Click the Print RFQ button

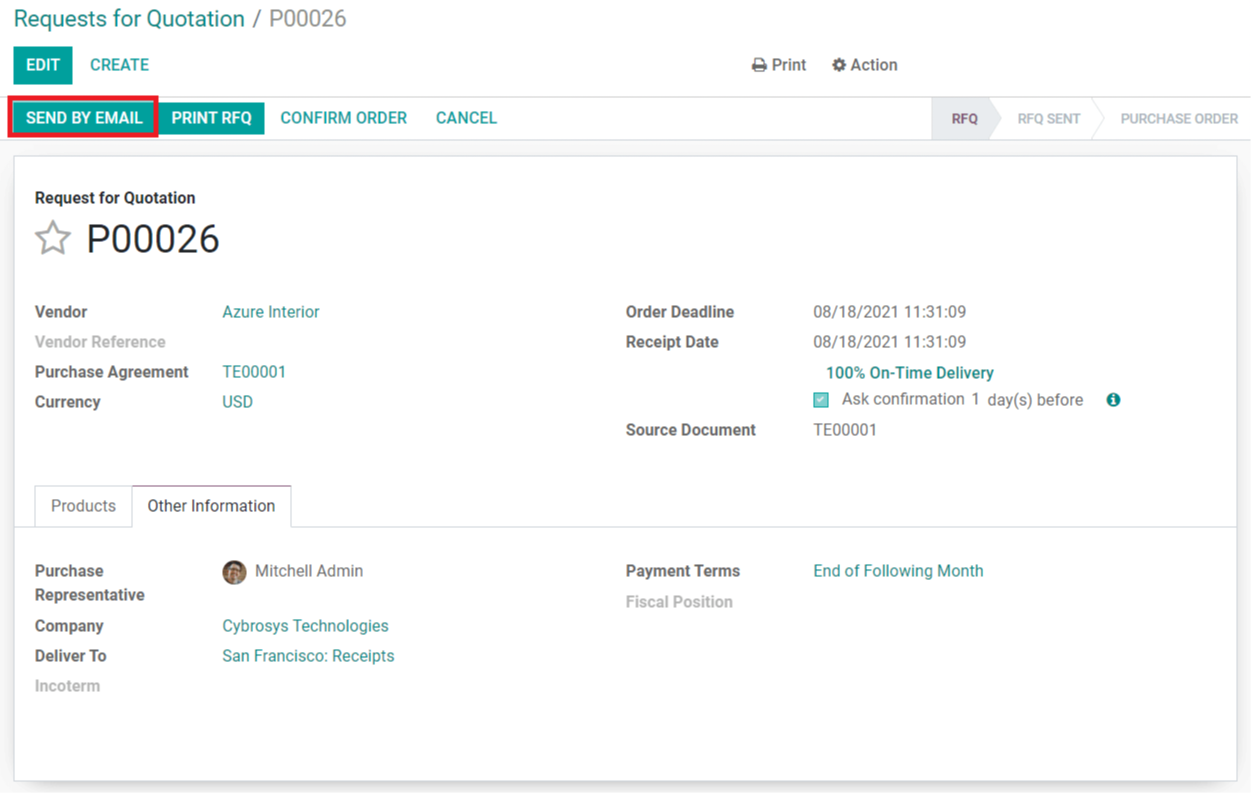pos(211,118)
